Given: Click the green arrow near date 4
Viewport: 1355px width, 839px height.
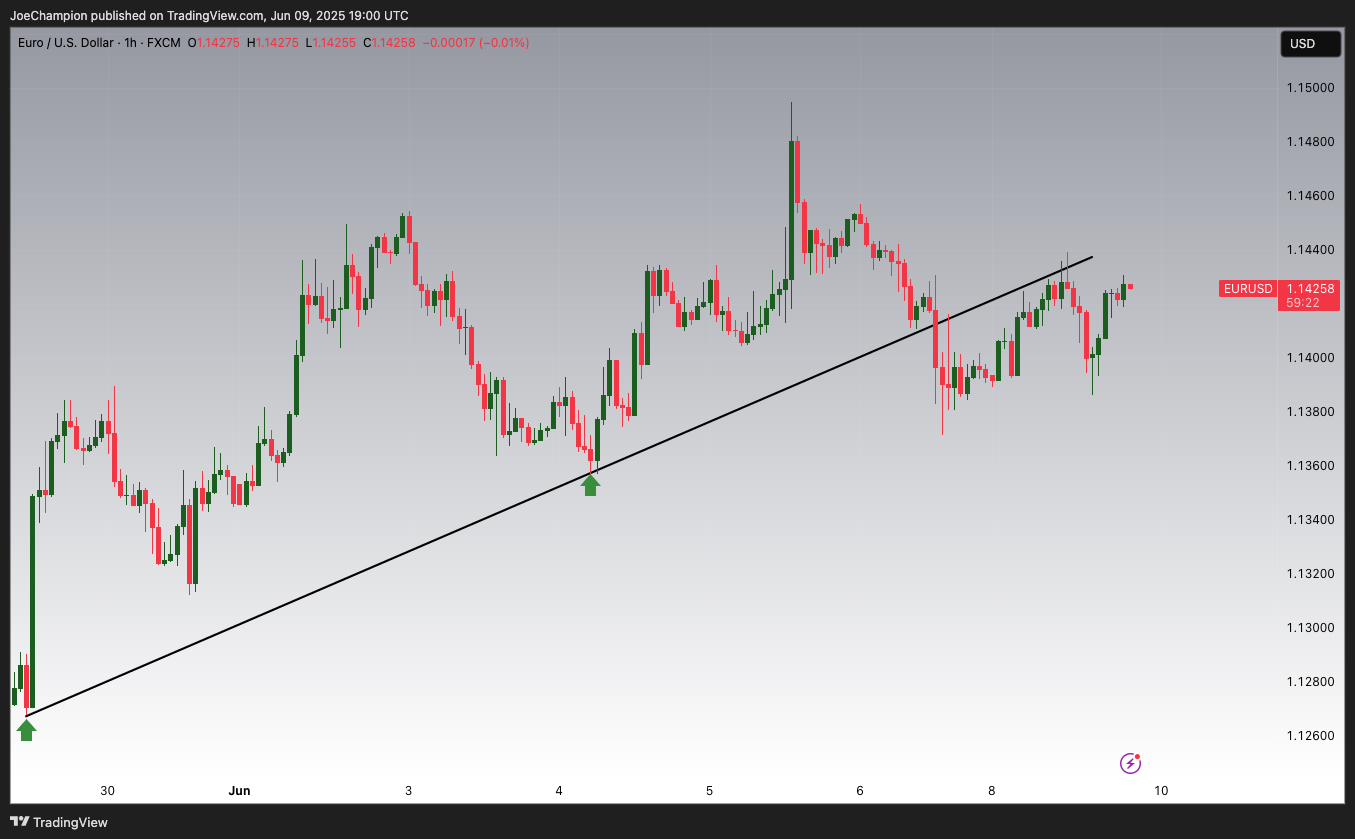Looking at the screenshot, I should tap(591, 485).
